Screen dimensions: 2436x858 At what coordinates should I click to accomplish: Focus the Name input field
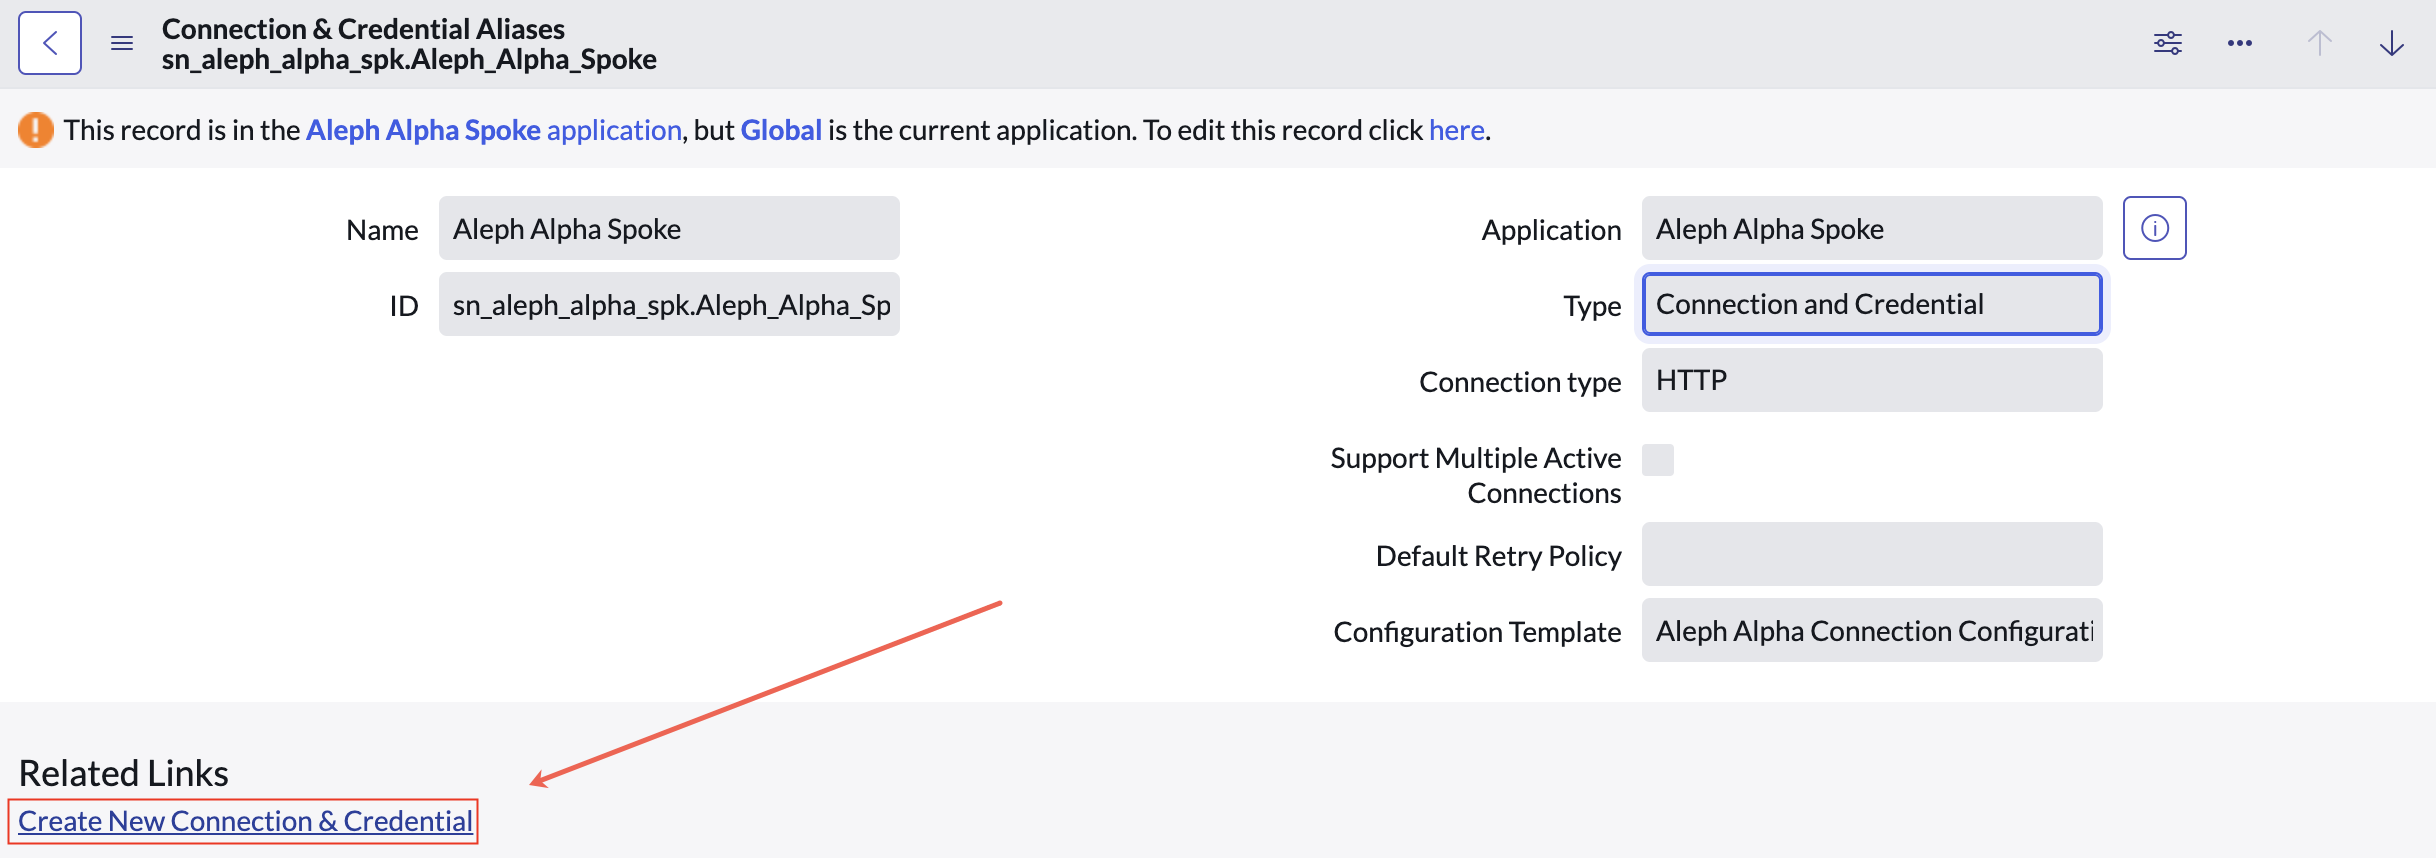click(x=669, y=228)
